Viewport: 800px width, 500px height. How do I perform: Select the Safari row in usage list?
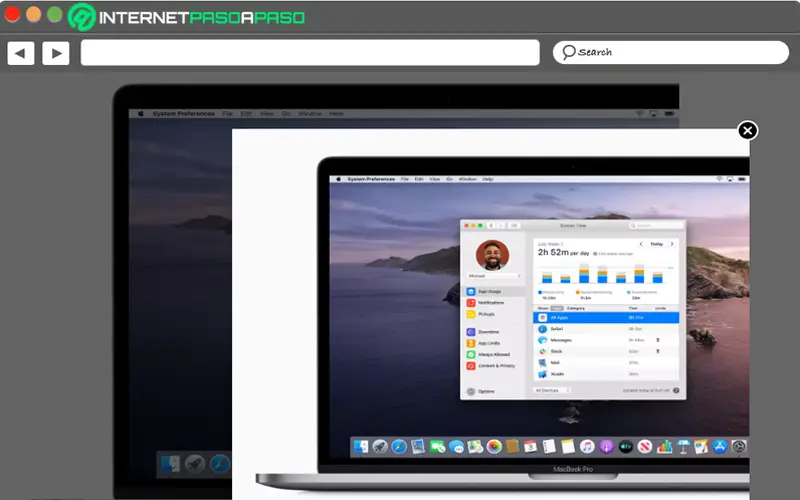pyautogui.click(x=606, y=329)
